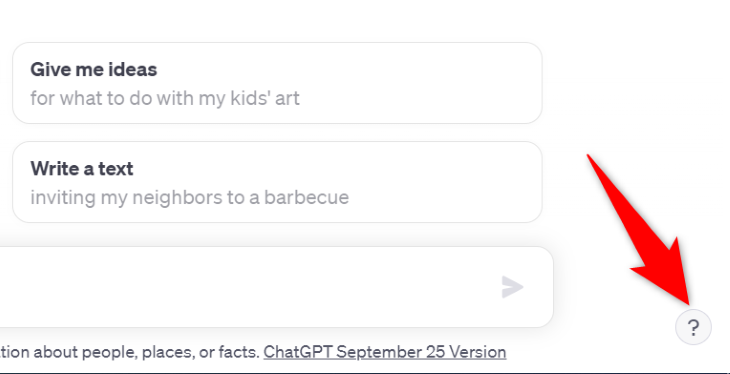
Task: View release notes via the Version link
Action: pyautogui.click(x=385, y=352)
